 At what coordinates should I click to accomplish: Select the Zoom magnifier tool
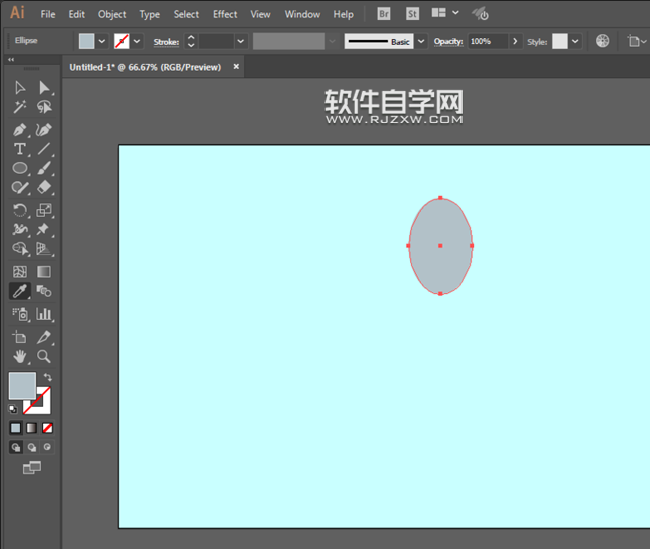[x=44, y=356]
